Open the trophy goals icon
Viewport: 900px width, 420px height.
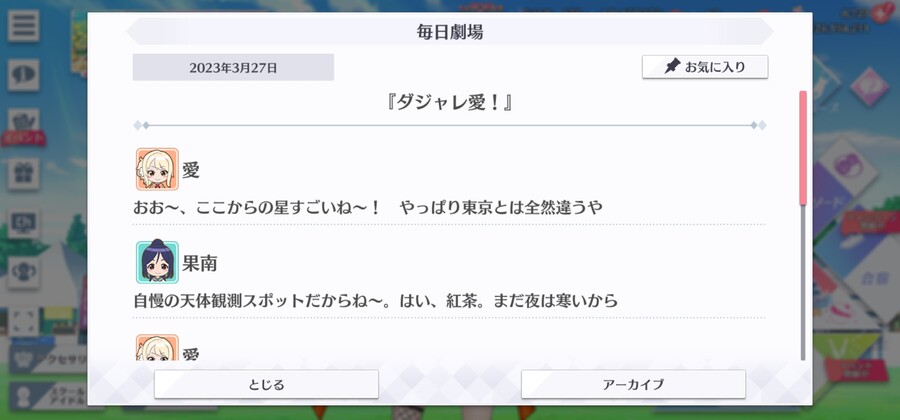click(24, 272)
